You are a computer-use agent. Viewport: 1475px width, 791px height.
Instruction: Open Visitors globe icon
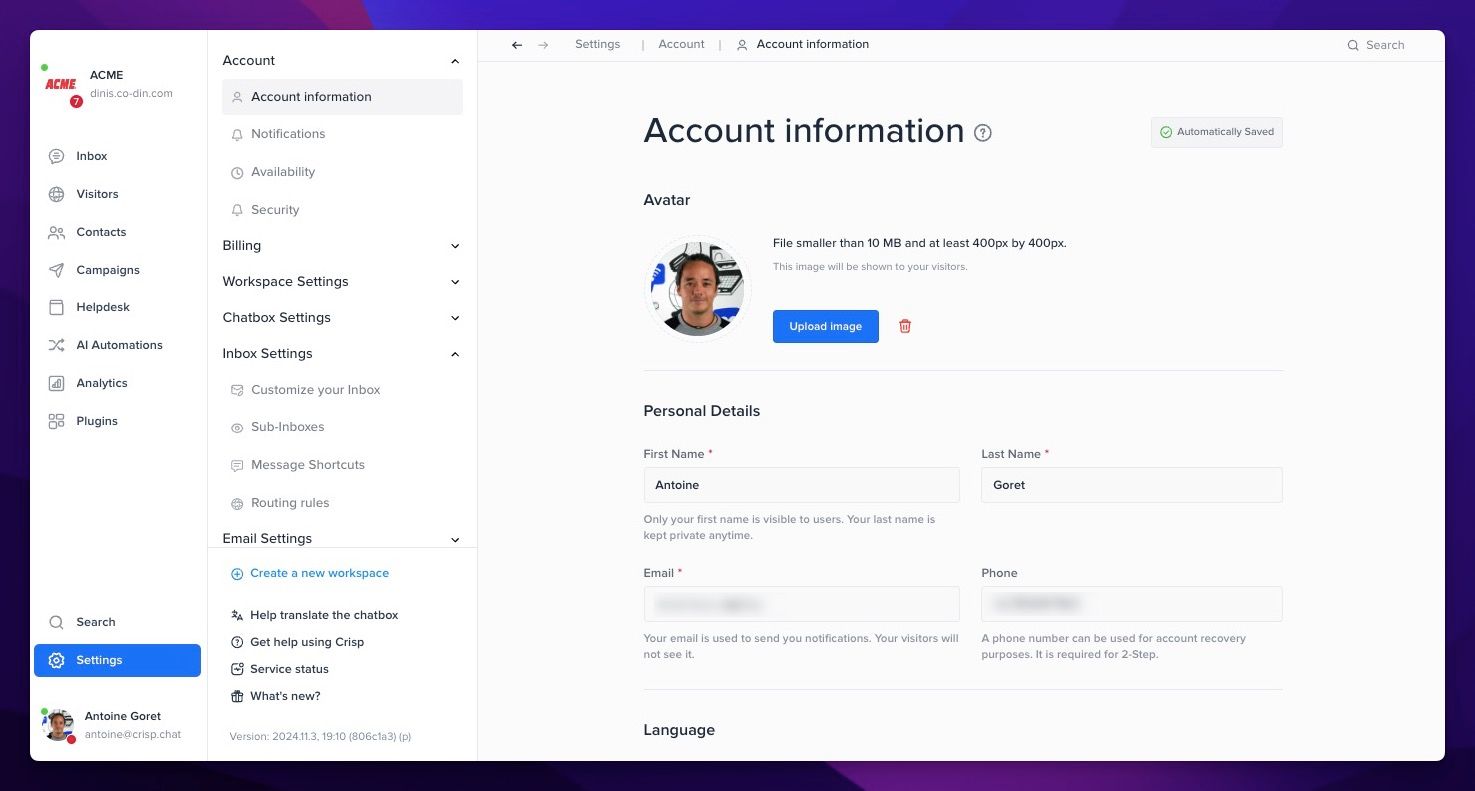(57, 194)
